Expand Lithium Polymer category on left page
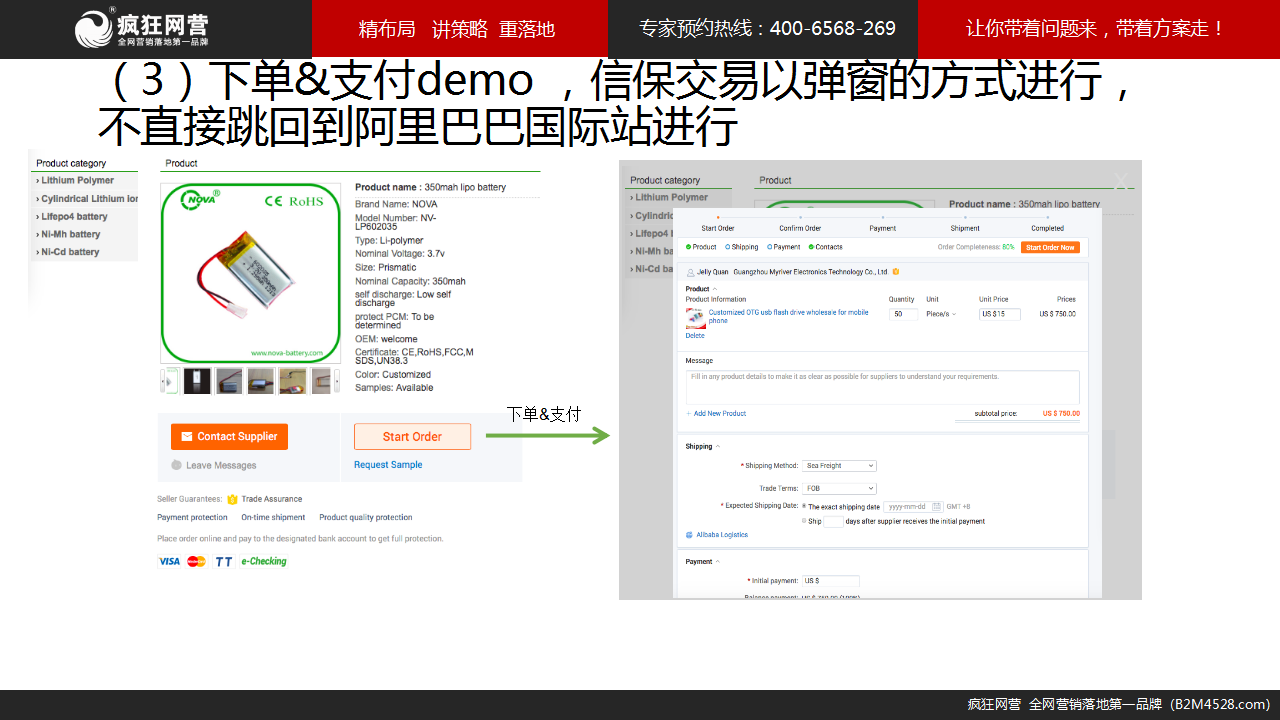 tap(76, 181)
